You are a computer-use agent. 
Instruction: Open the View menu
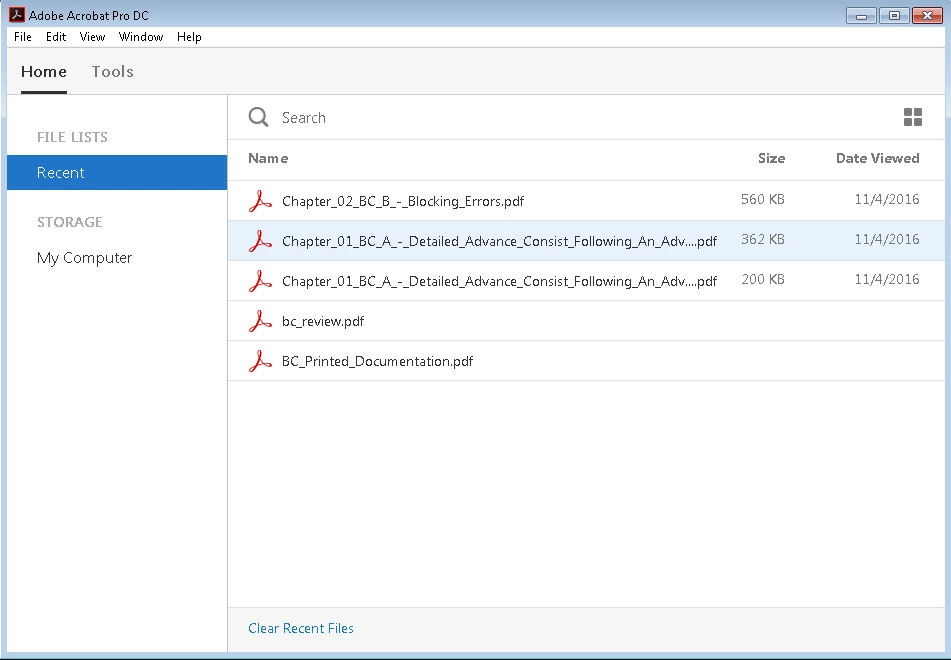[92, 37]
